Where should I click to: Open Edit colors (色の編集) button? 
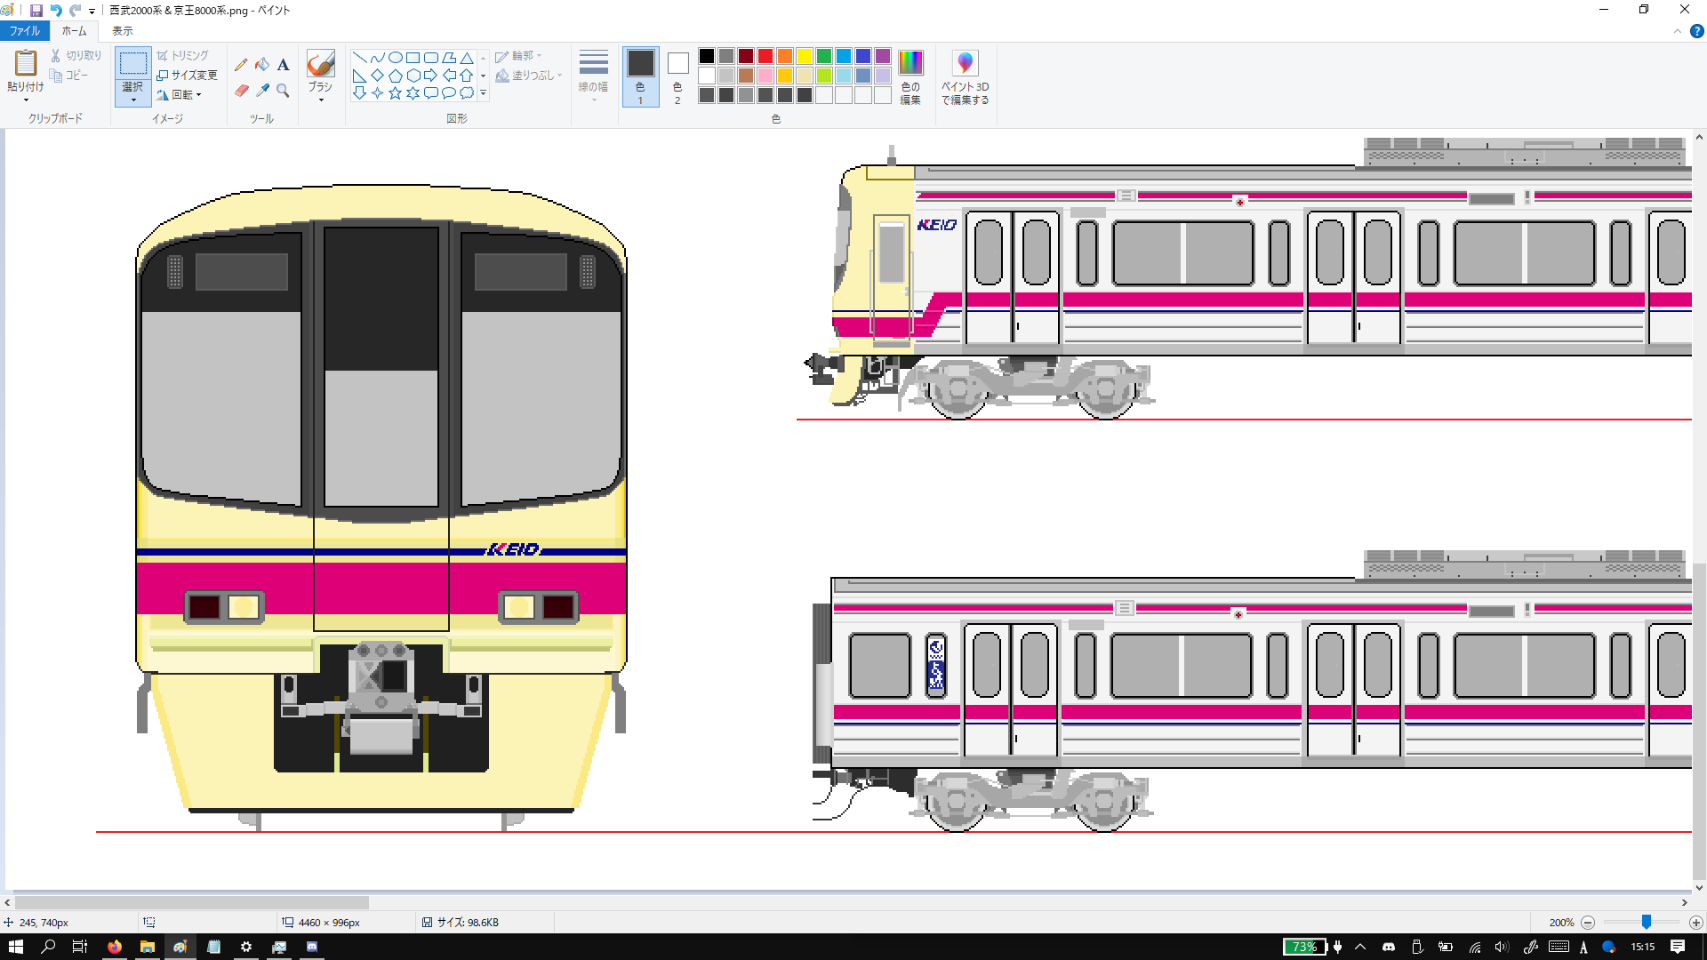pyautogui.click(x=910, y=76)
